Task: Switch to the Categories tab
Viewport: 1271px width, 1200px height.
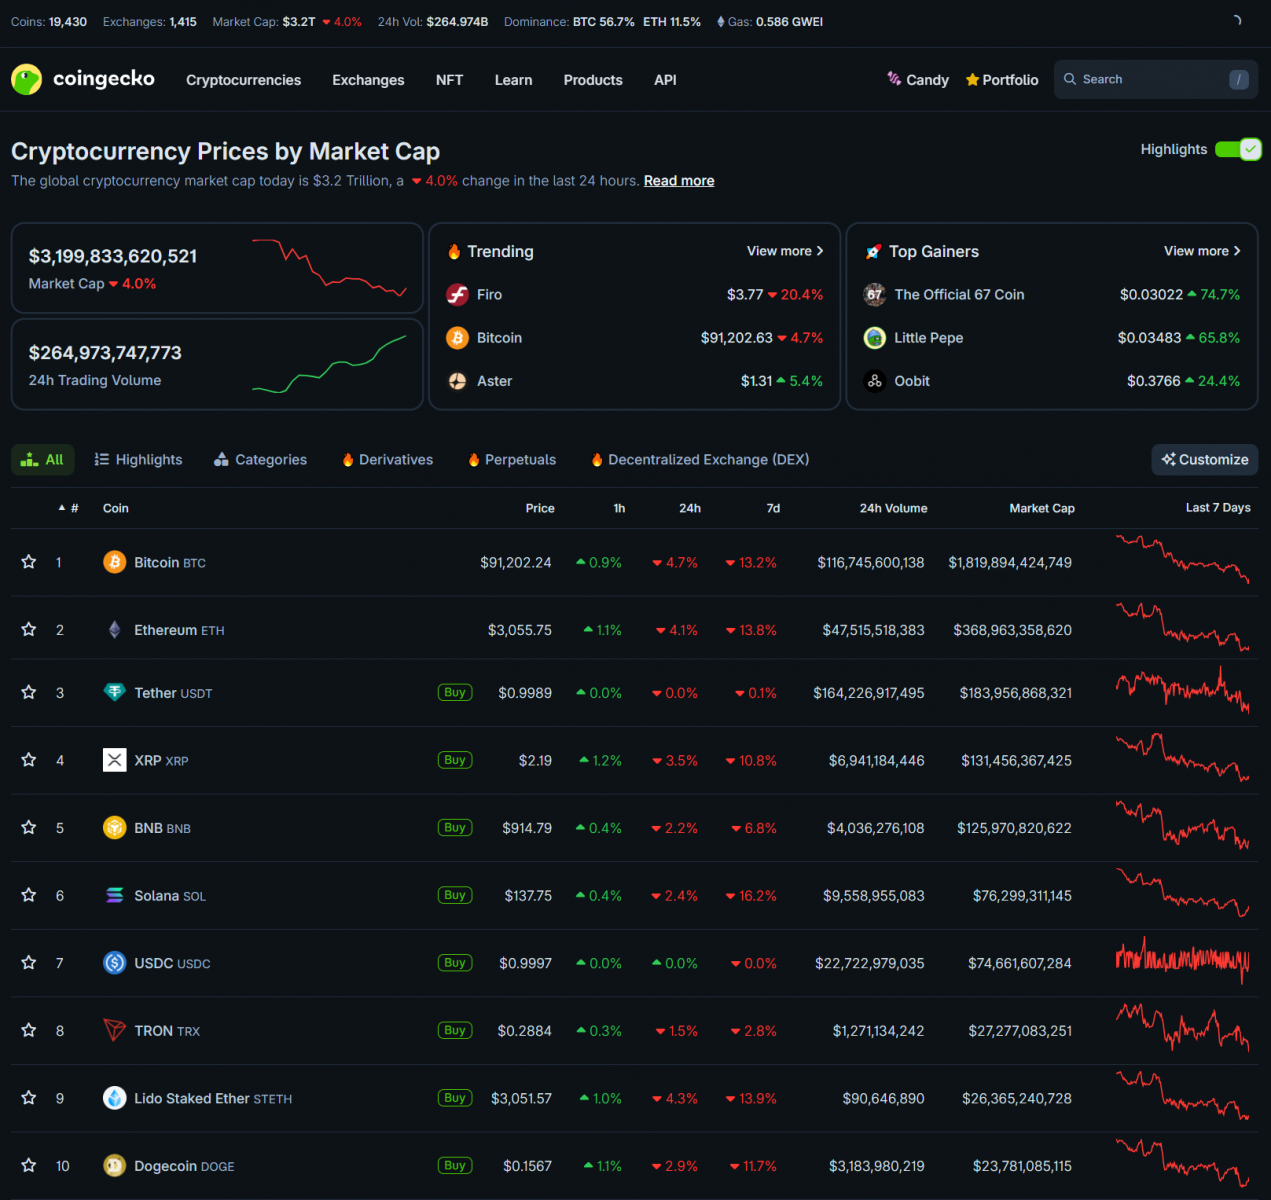Action: (x=261, y=460)
